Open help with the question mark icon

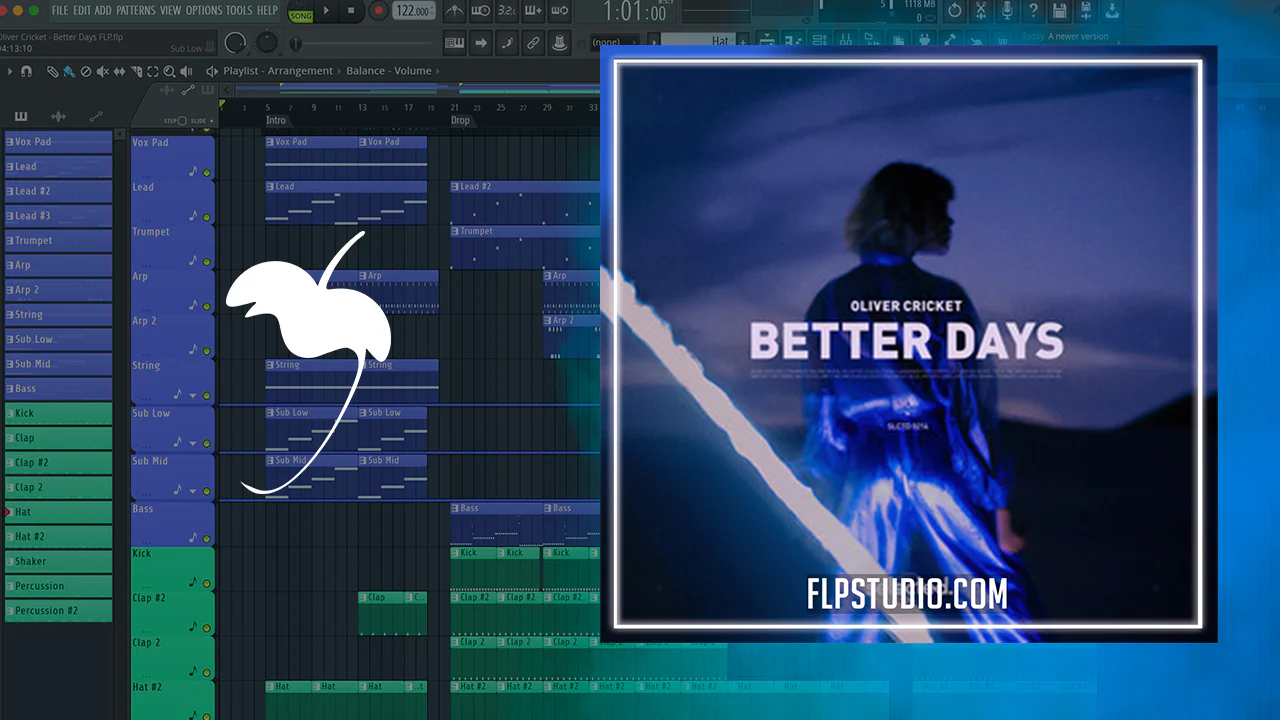(x=1033, y=11)
